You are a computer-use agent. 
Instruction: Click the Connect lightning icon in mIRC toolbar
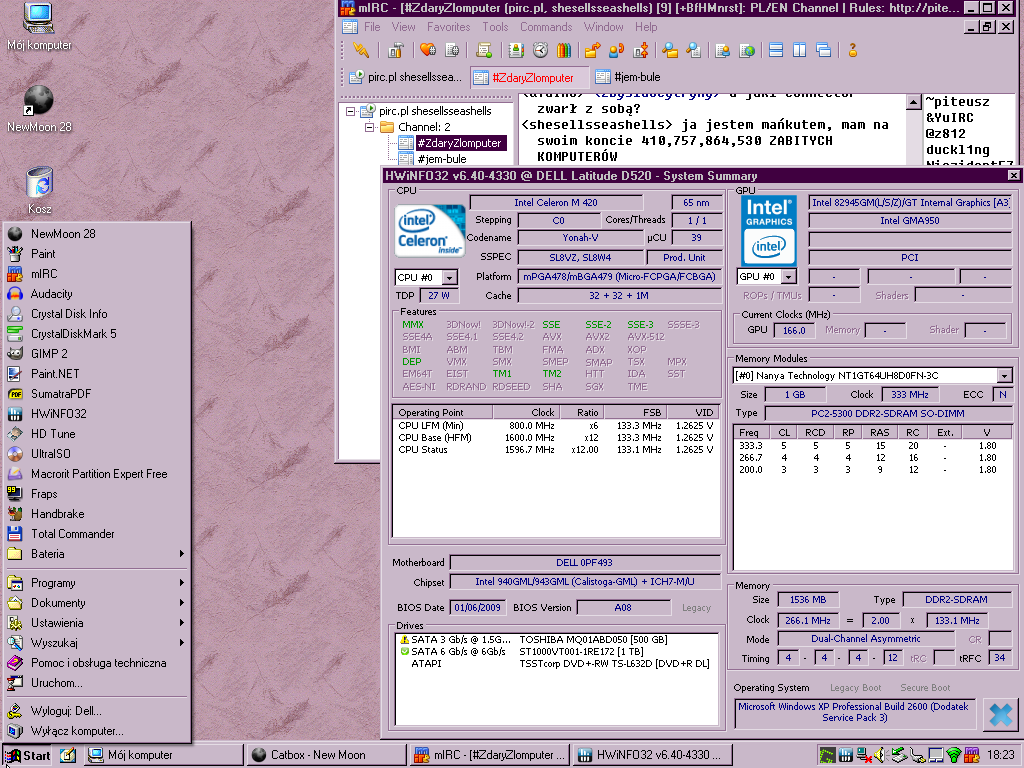(360, 50)
